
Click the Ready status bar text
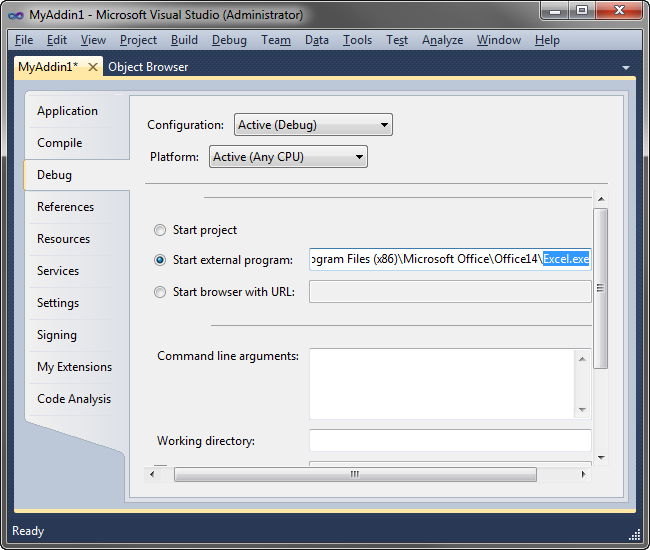click(28, 531)
